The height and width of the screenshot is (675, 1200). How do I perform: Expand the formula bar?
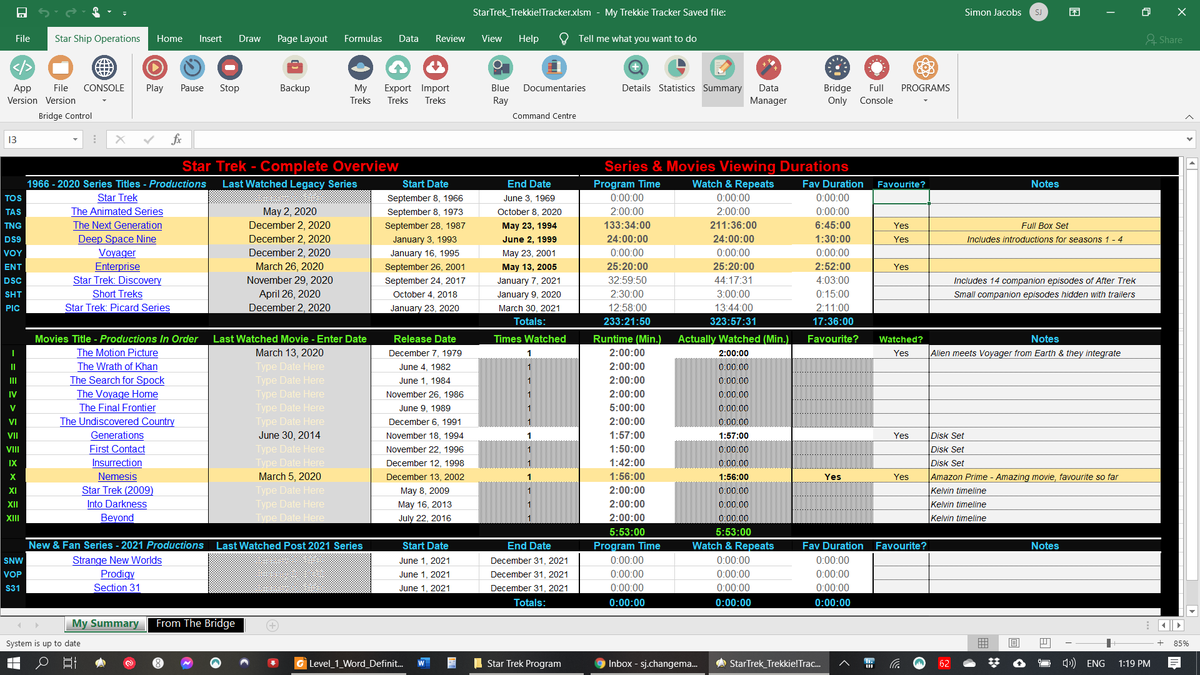[1190, 140]
